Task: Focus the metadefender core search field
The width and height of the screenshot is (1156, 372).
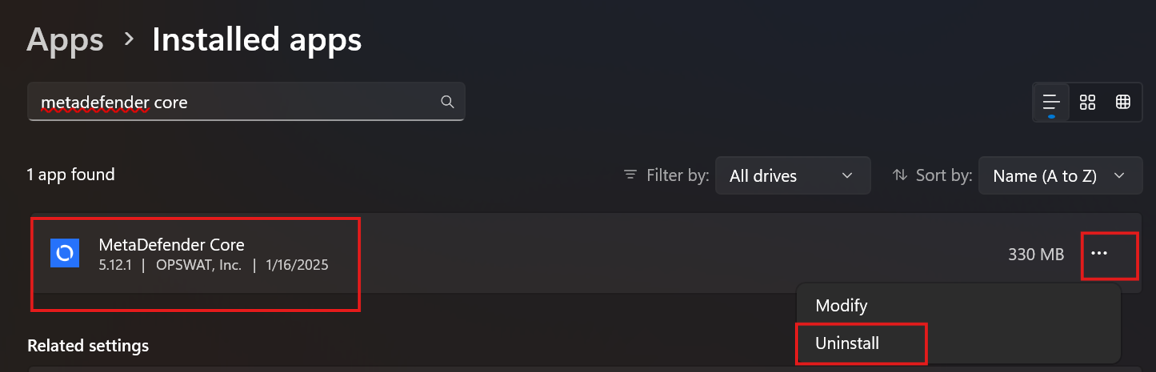Action: pyautogui.click(x=246, y=102)
